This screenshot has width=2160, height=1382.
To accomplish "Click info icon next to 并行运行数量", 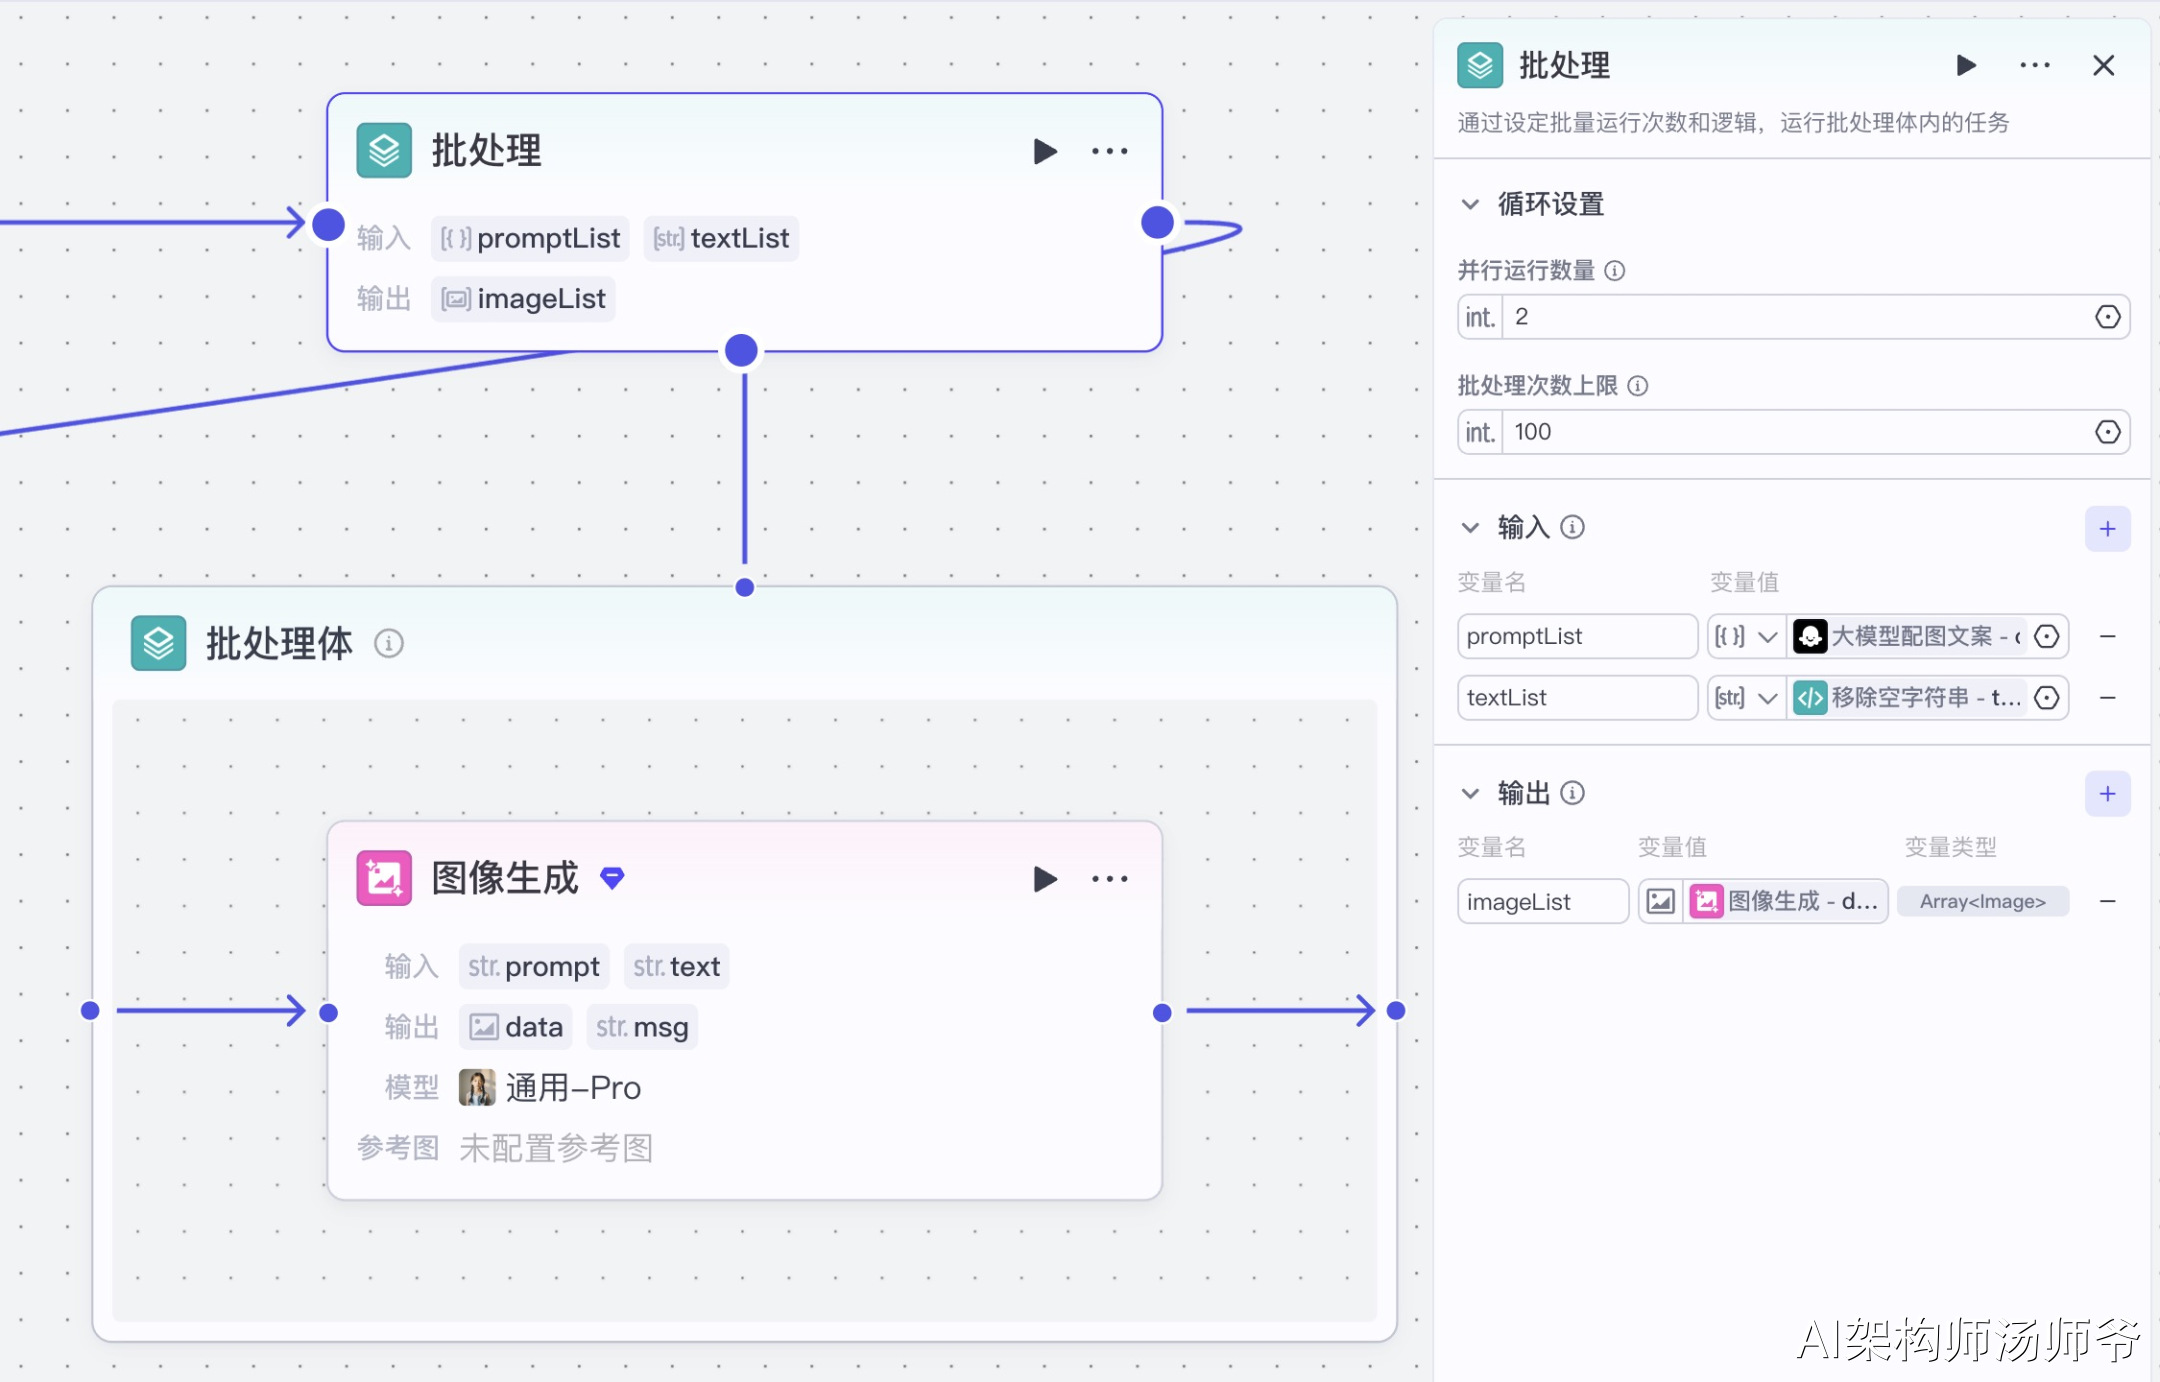I will (x=1614, y=270).
